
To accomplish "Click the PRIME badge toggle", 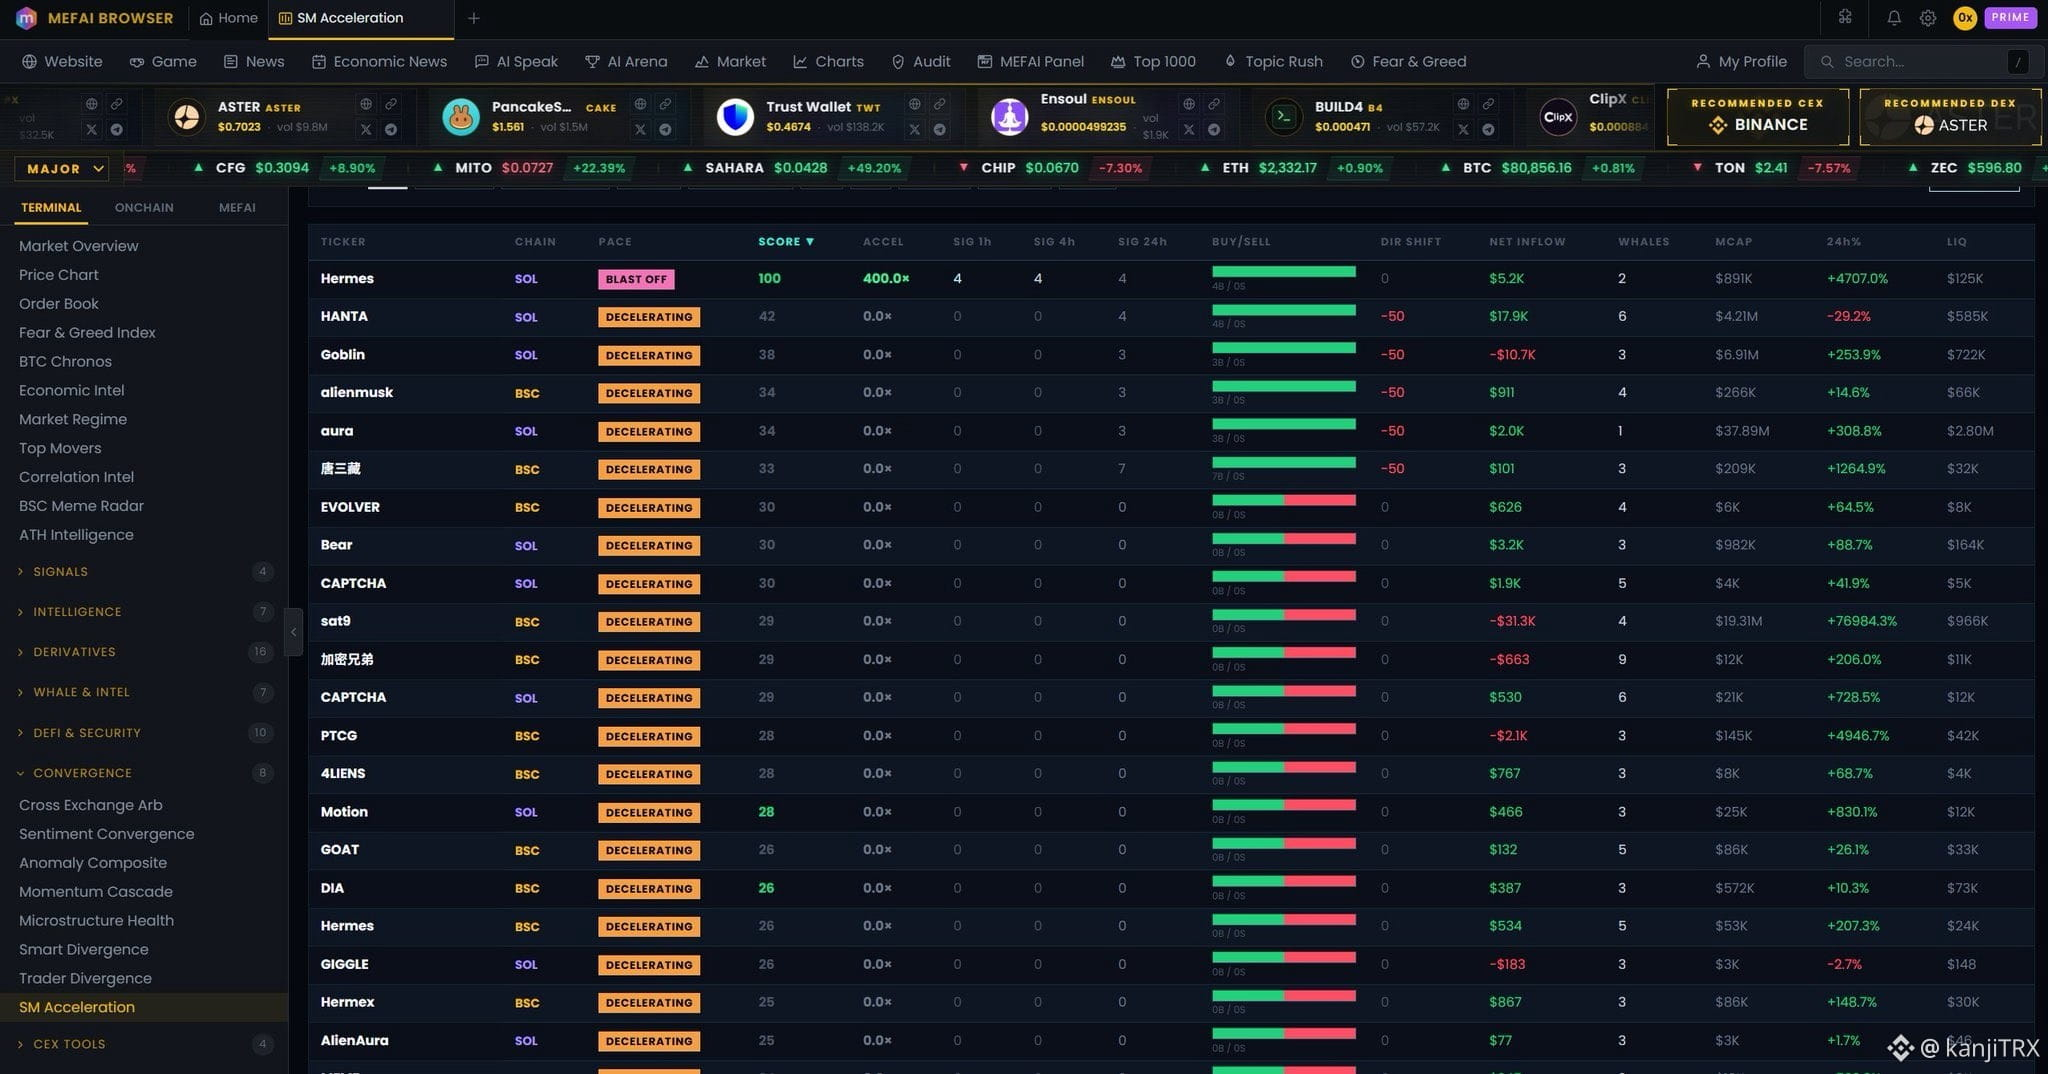I will point(2010,18).
